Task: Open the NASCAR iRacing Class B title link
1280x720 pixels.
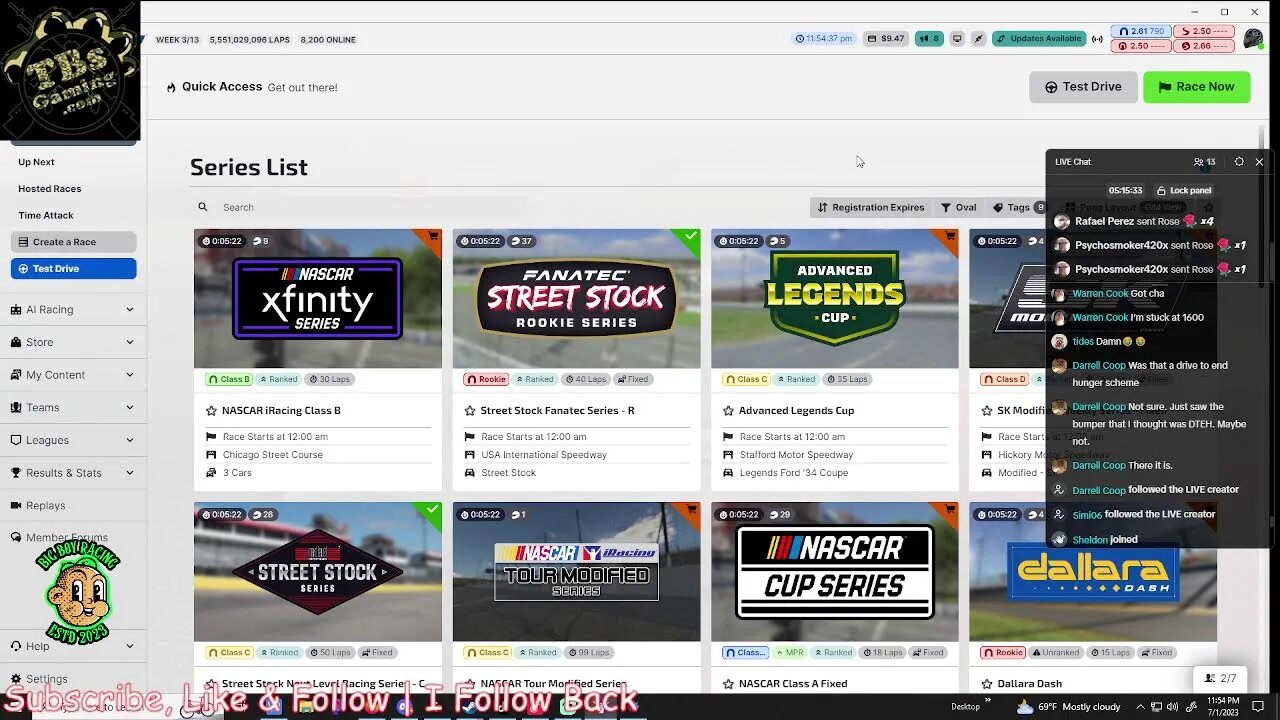Action: click(x=281, y=411)
